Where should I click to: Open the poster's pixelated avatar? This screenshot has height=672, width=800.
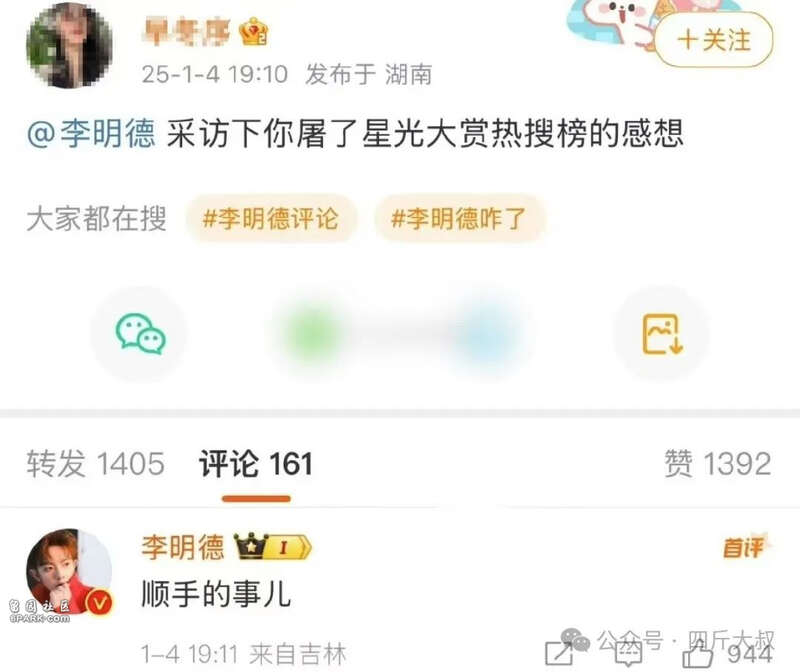click(69, 45)
